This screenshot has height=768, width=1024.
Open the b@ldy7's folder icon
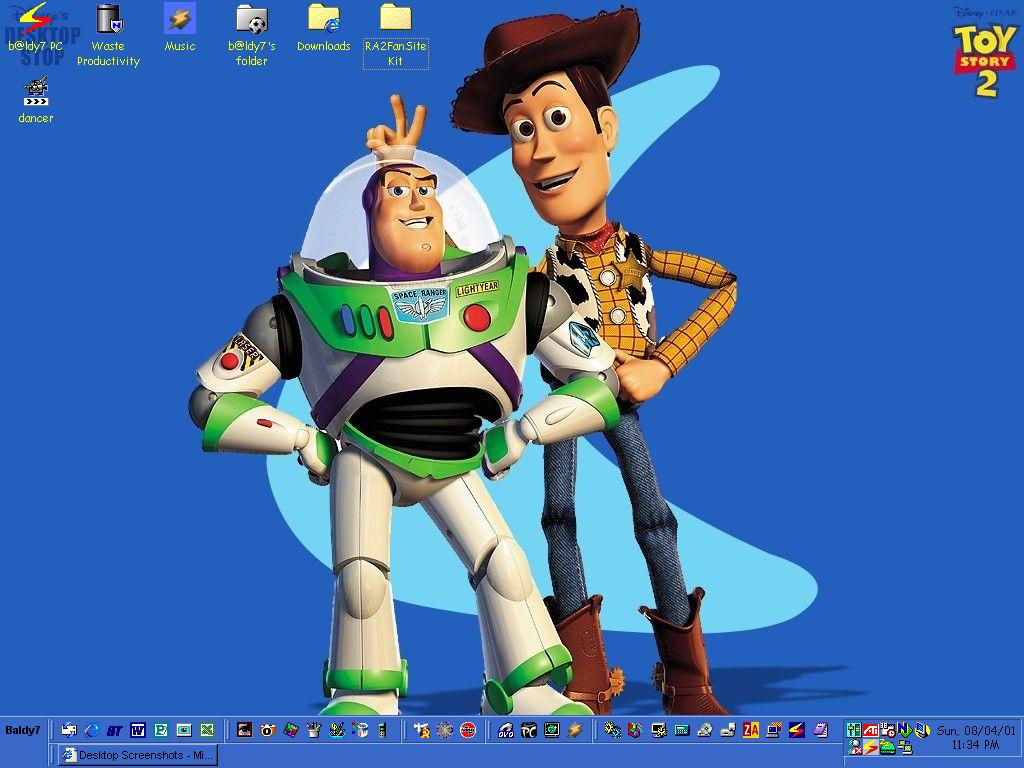pyautogui.click(x=251, y=19)
